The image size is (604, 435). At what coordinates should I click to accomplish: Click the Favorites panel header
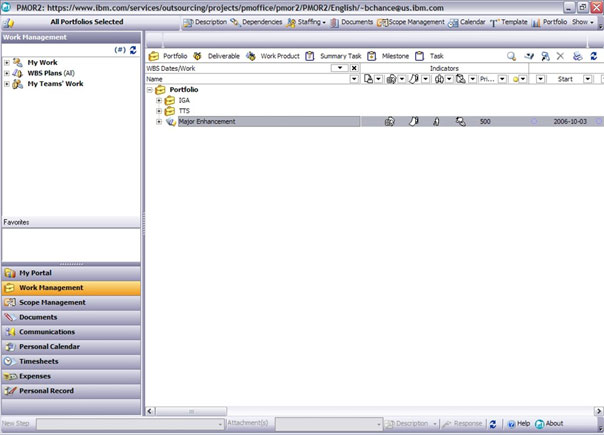[x=71, y=222]
